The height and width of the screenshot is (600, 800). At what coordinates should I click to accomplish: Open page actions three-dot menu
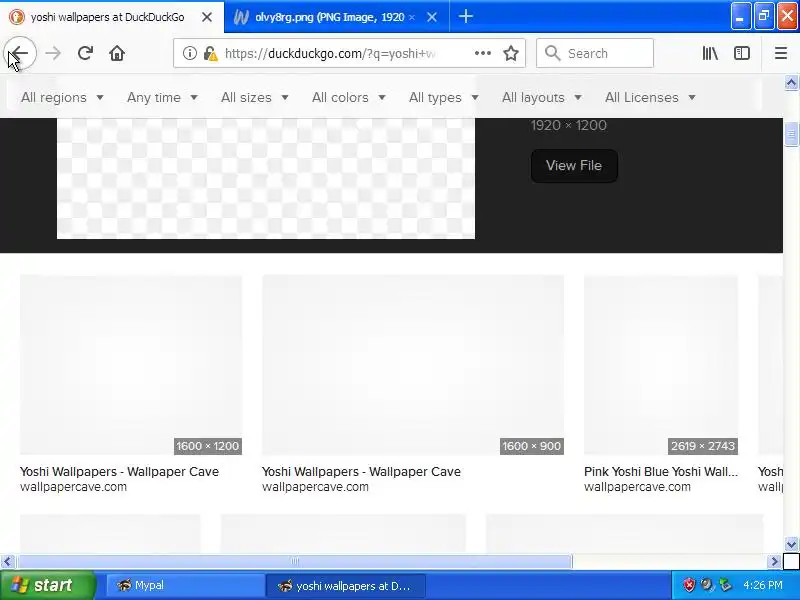coord(483,53)
